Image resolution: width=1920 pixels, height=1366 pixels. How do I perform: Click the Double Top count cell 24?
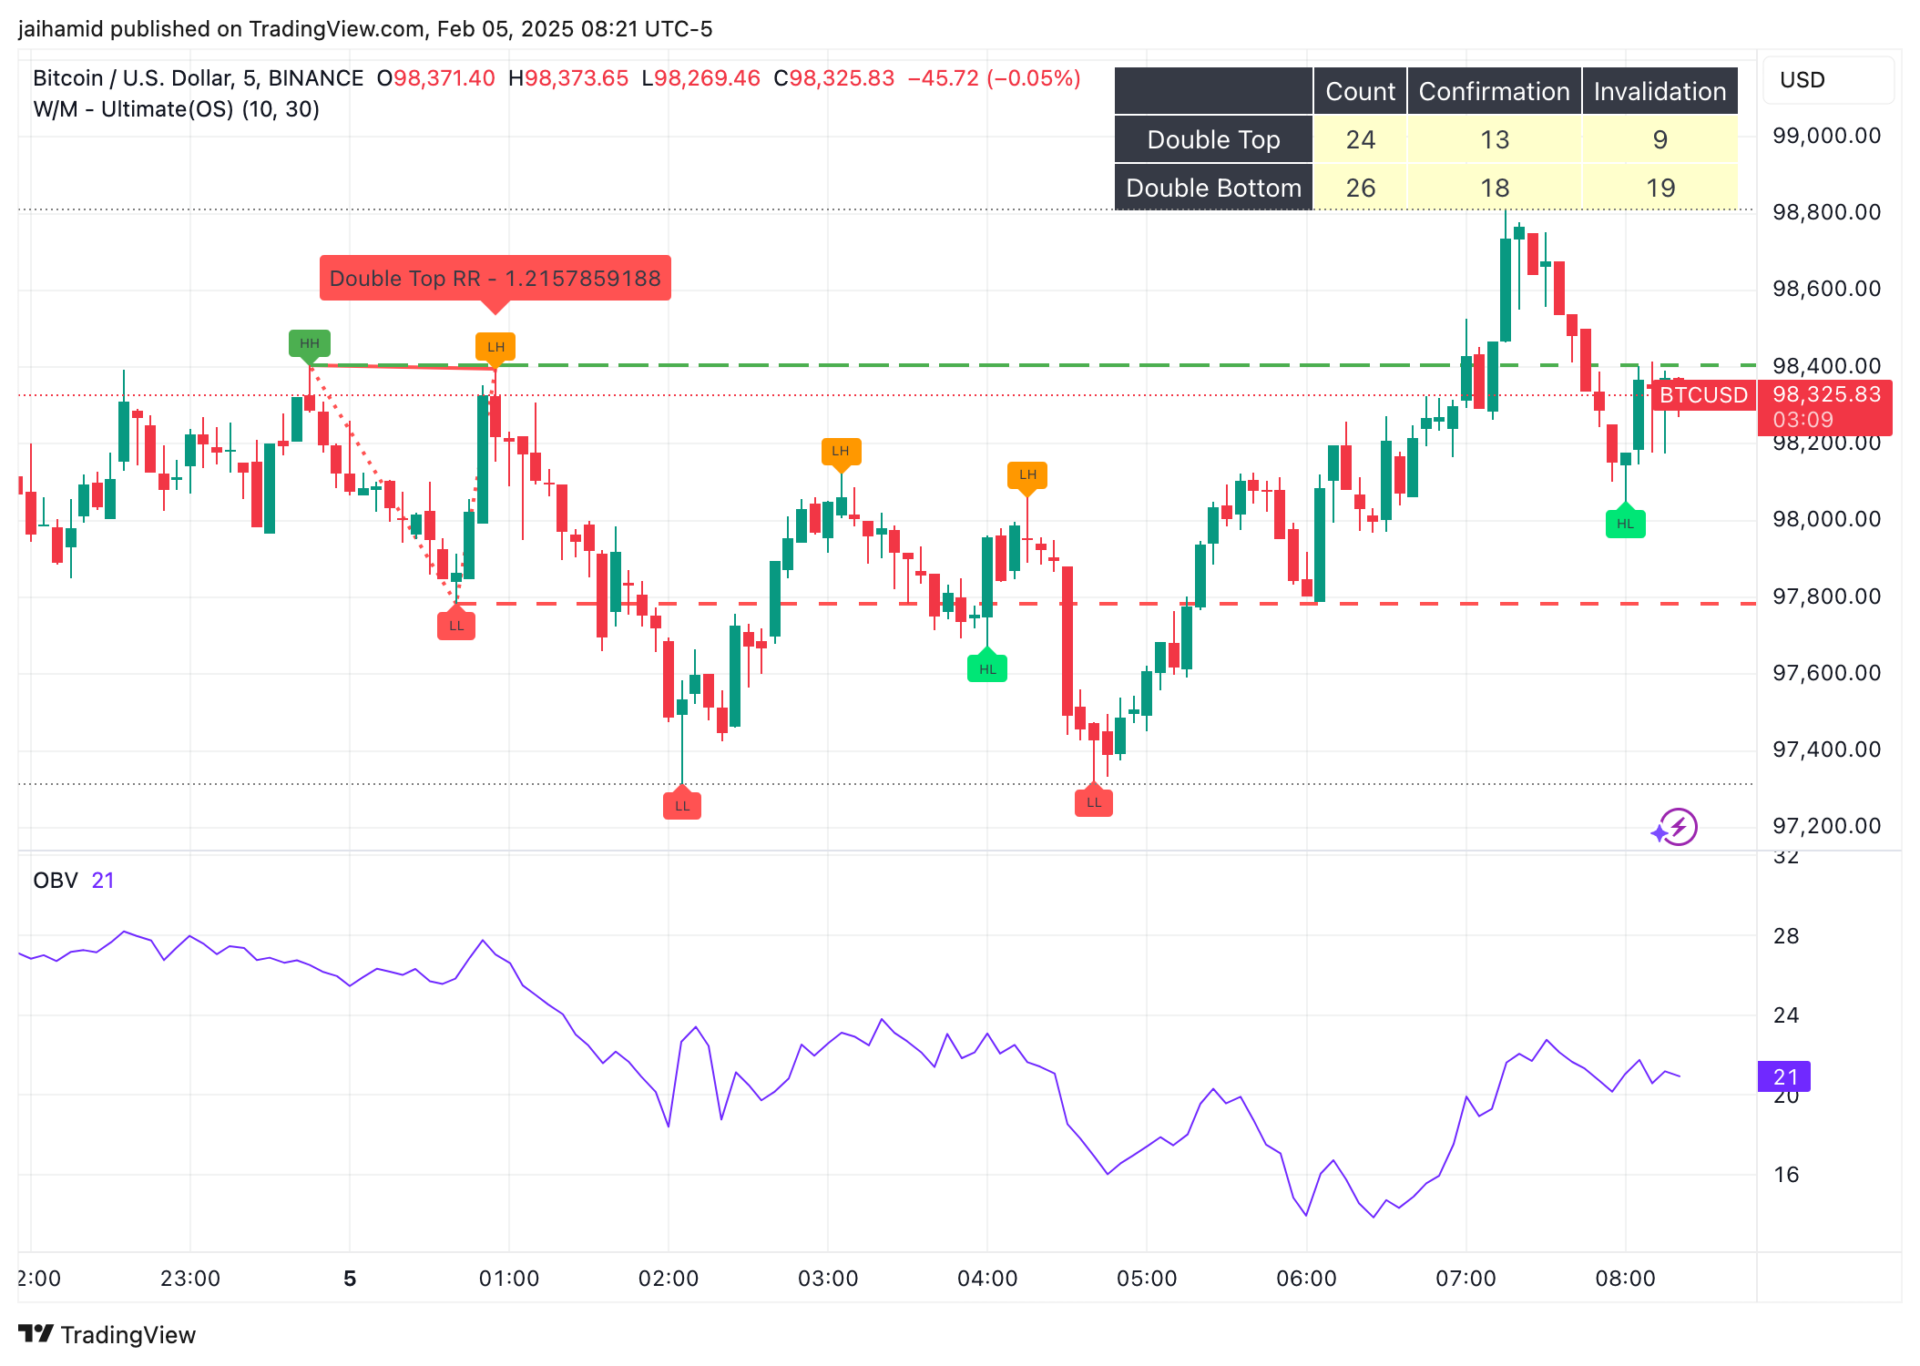[x=1360, y=139]
